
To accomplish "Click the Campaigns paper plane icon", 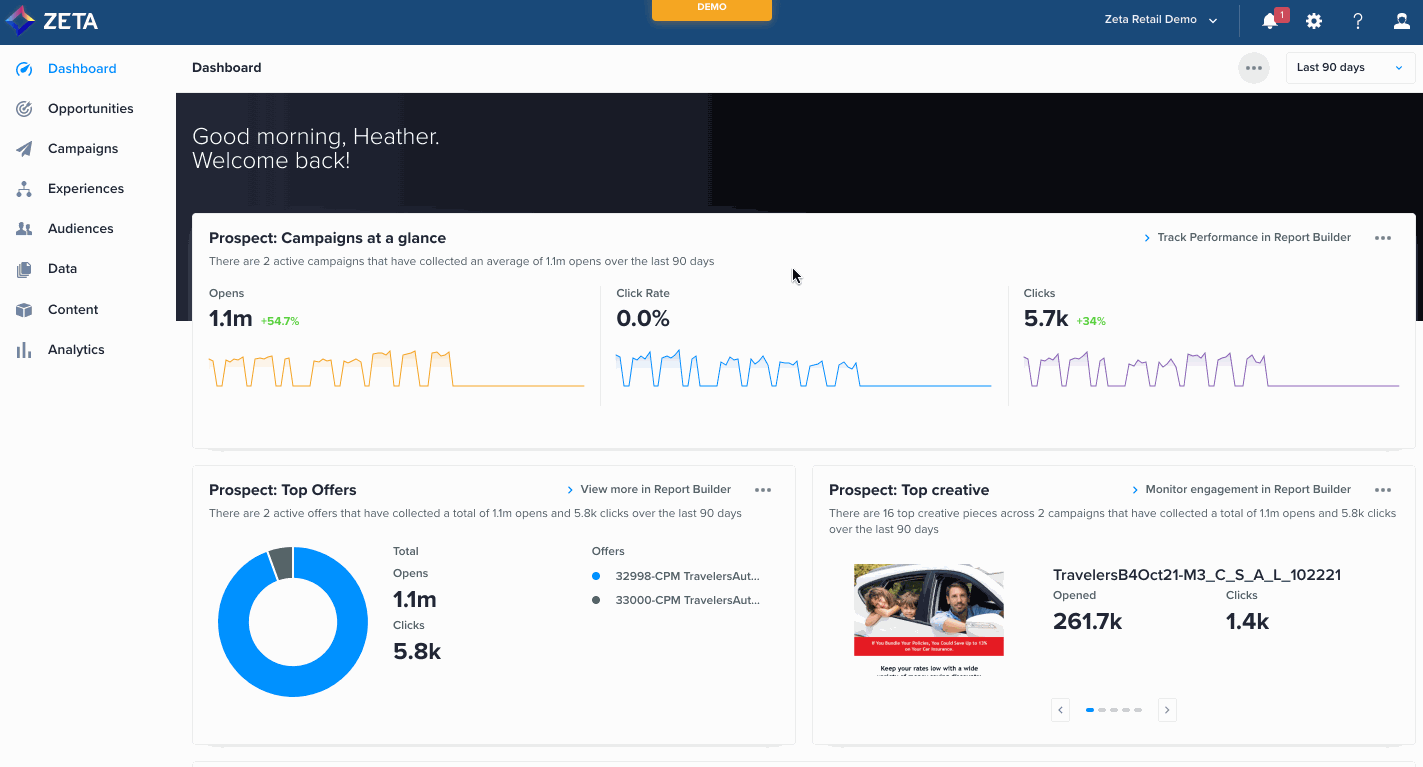I will 24,149.
